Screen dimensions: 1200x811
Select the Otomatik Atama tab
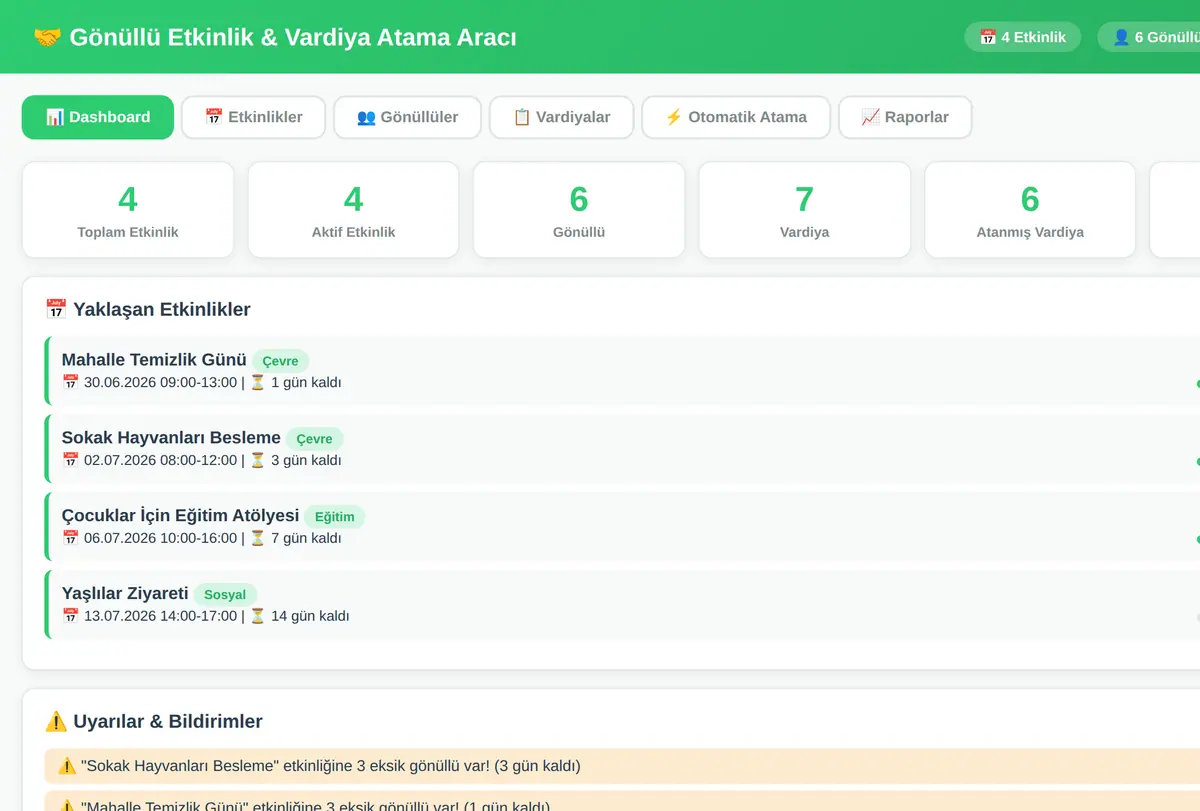coord(736,117)
